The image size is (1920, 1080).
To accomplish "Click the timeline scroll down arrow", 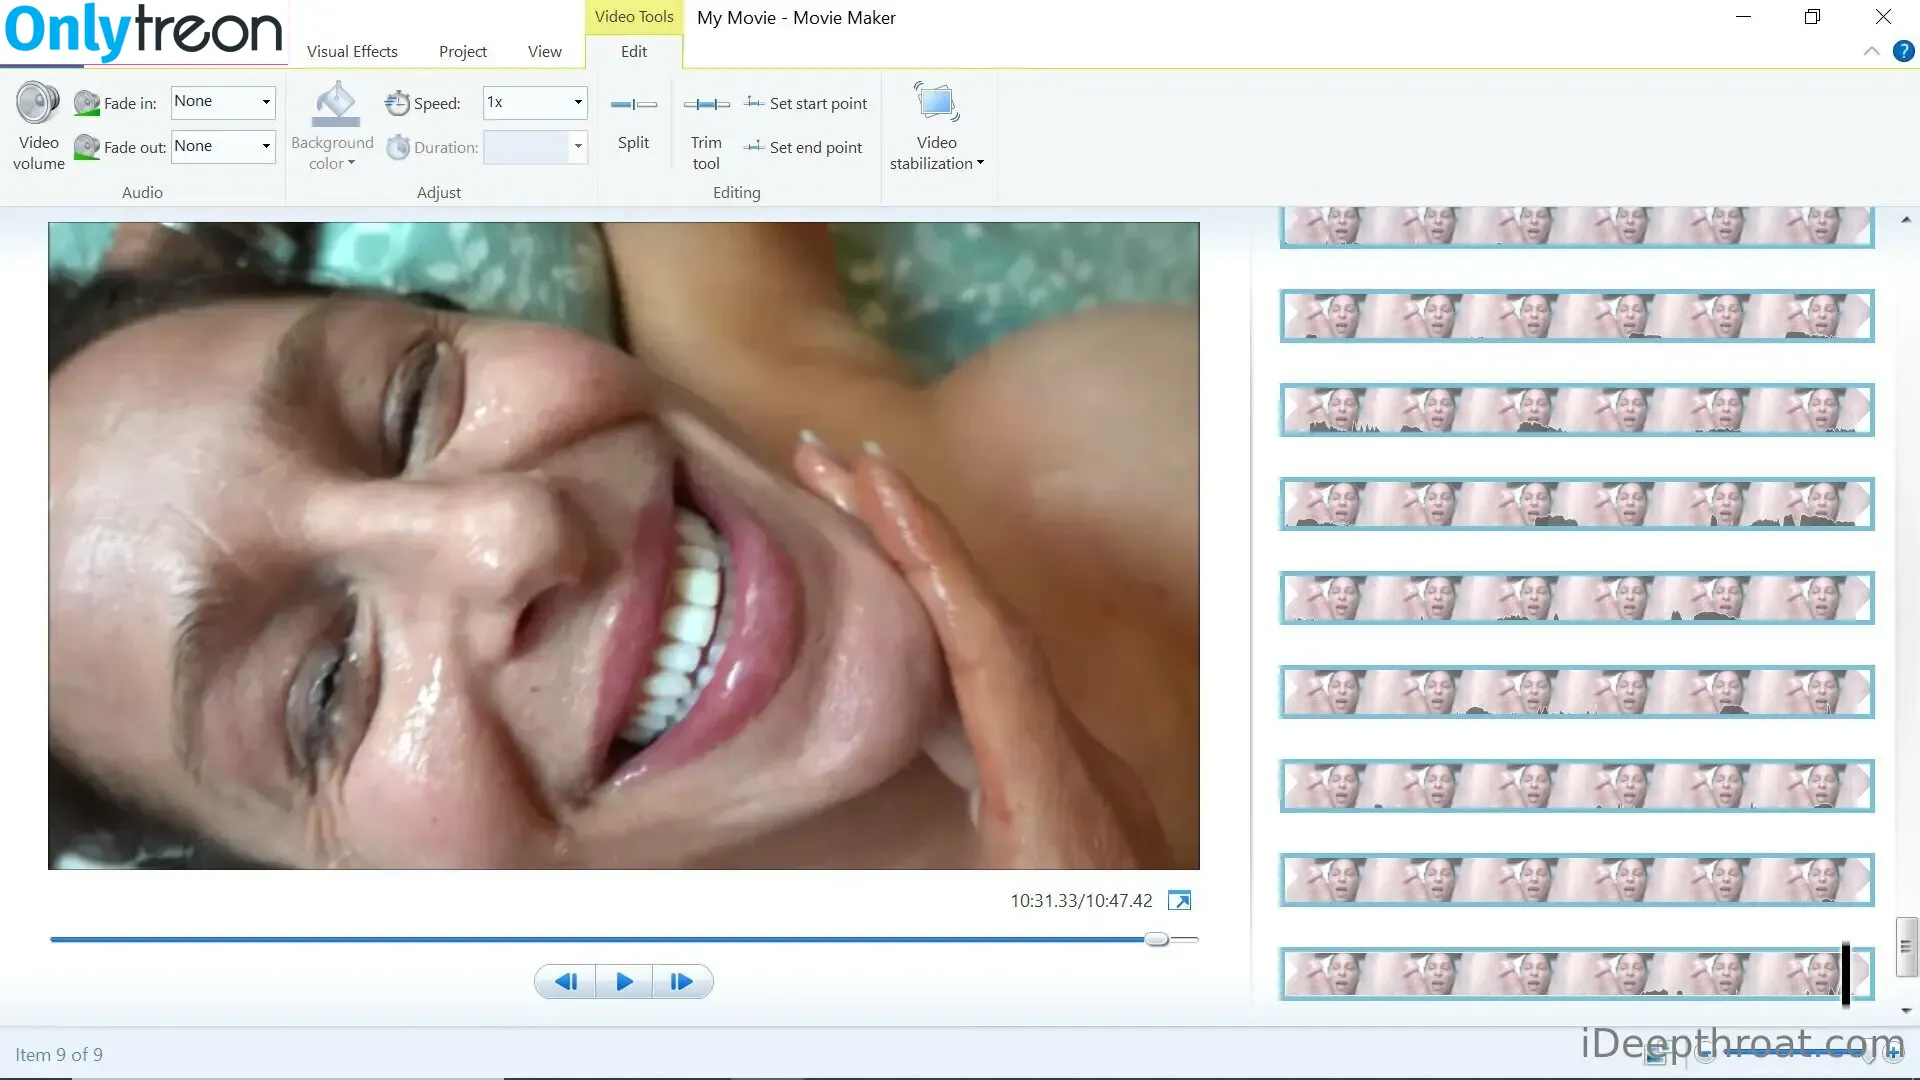I will click(x=1906, y=1011).
